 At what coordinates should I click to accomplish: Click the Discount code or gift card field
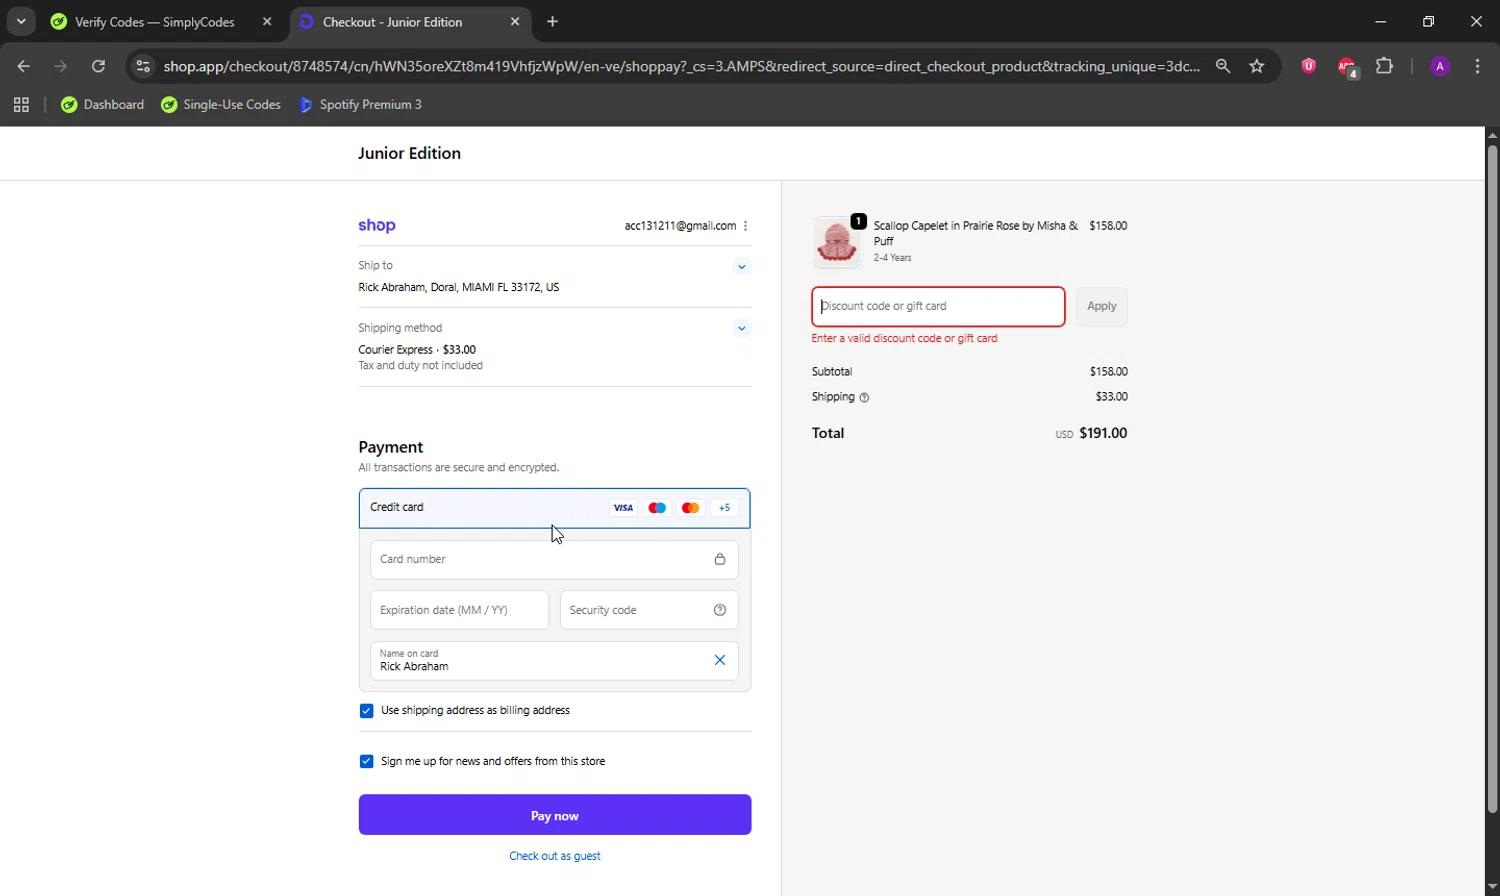pyautogui.click(x=938, y=307)
